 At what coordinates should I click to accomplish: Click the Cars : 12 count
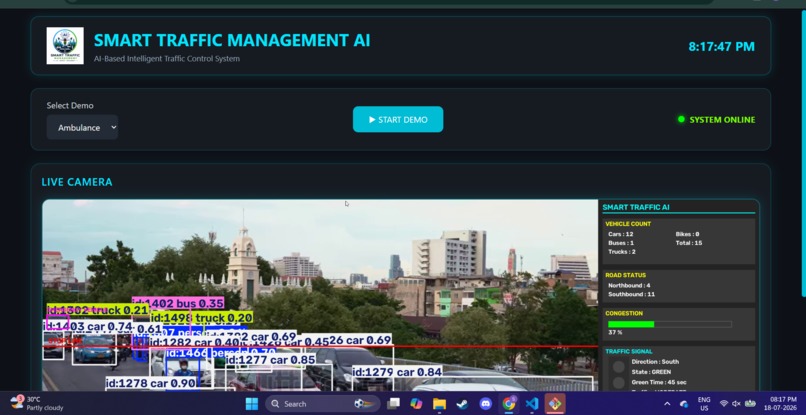(620, 234)
